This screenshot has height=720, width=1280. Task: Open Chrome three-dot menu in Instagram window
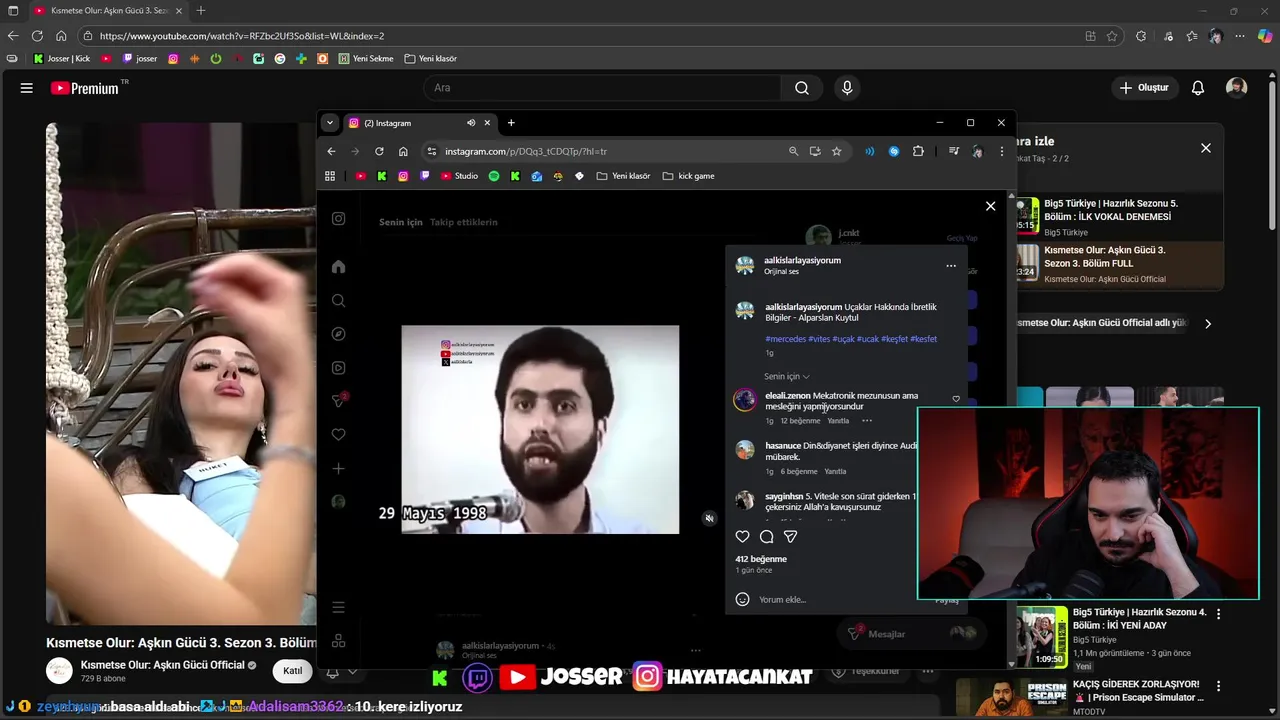[x=1001, y=151]
